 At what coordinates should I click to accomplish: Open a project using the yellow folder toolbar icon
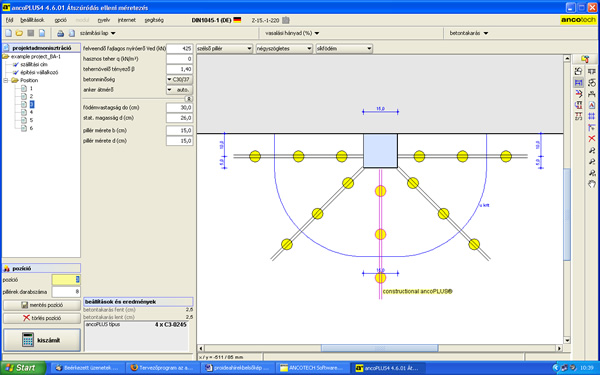(19, 33)
